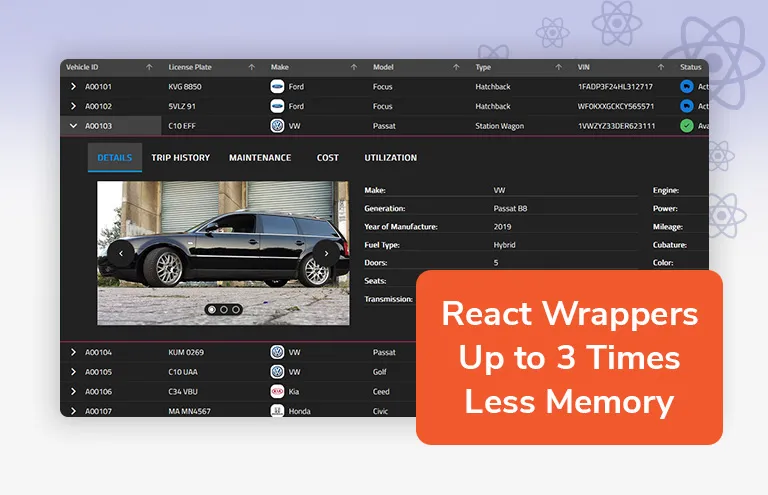Sort by License Plate column arrow
Image resolution: width=768 pixels, height=495 pixels.
pyautogui.click(x=251, y=67)
